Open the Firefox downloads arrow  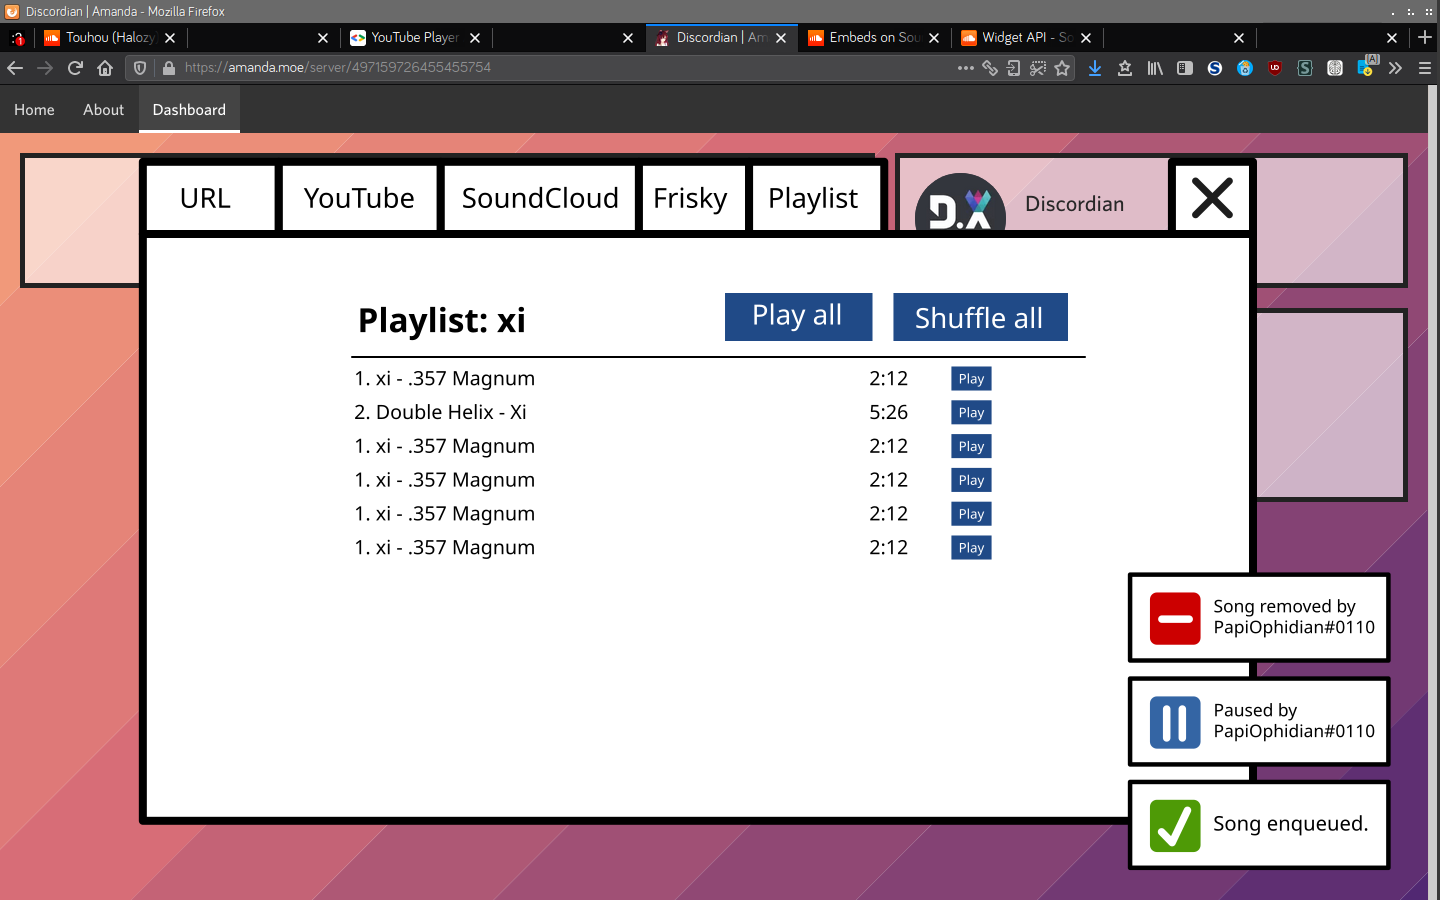(1095, 68)
